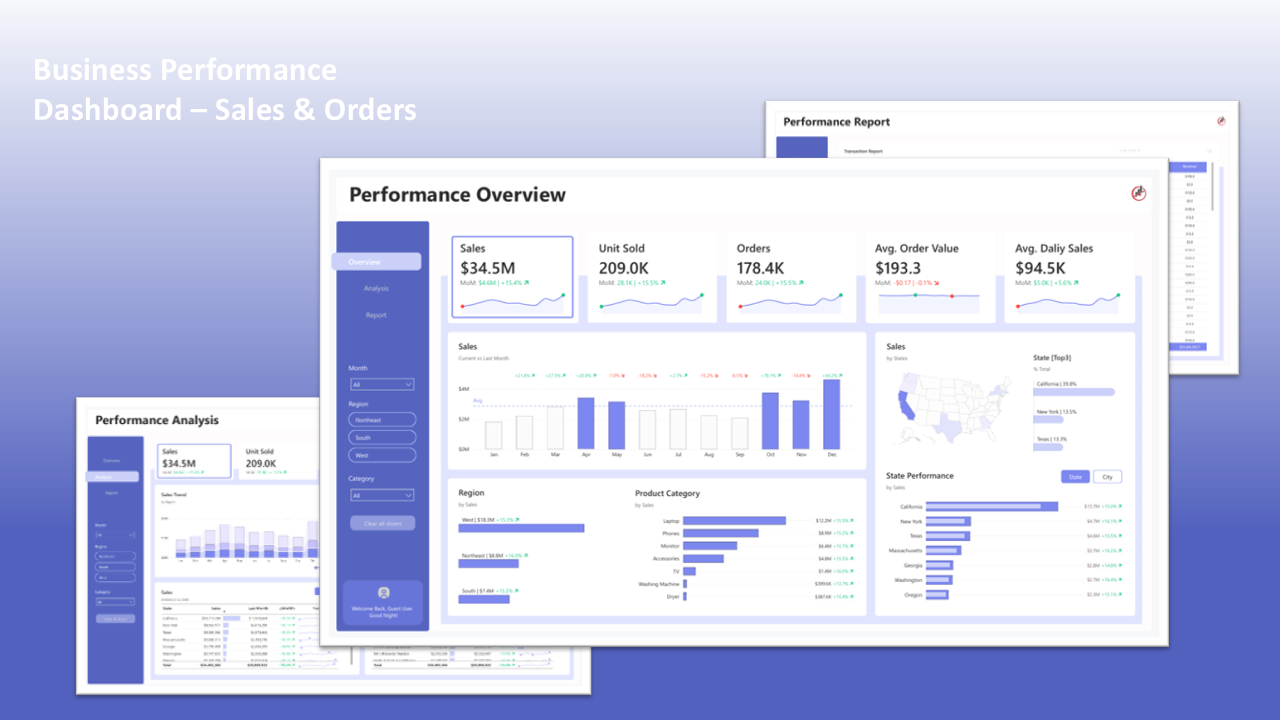Click the logo icon on the Performance Report header

[1219, 120]
